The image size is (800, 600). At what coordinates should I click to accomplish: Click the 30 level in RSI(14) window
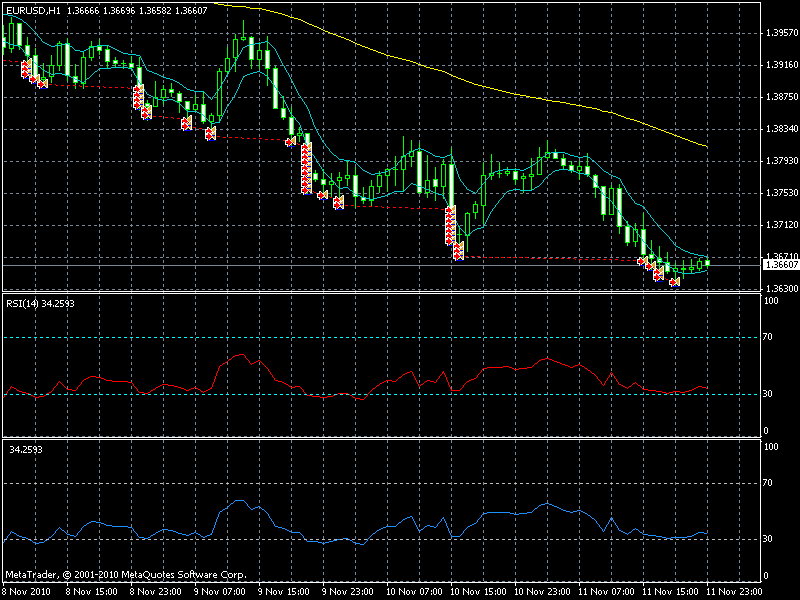click(768, 394)
